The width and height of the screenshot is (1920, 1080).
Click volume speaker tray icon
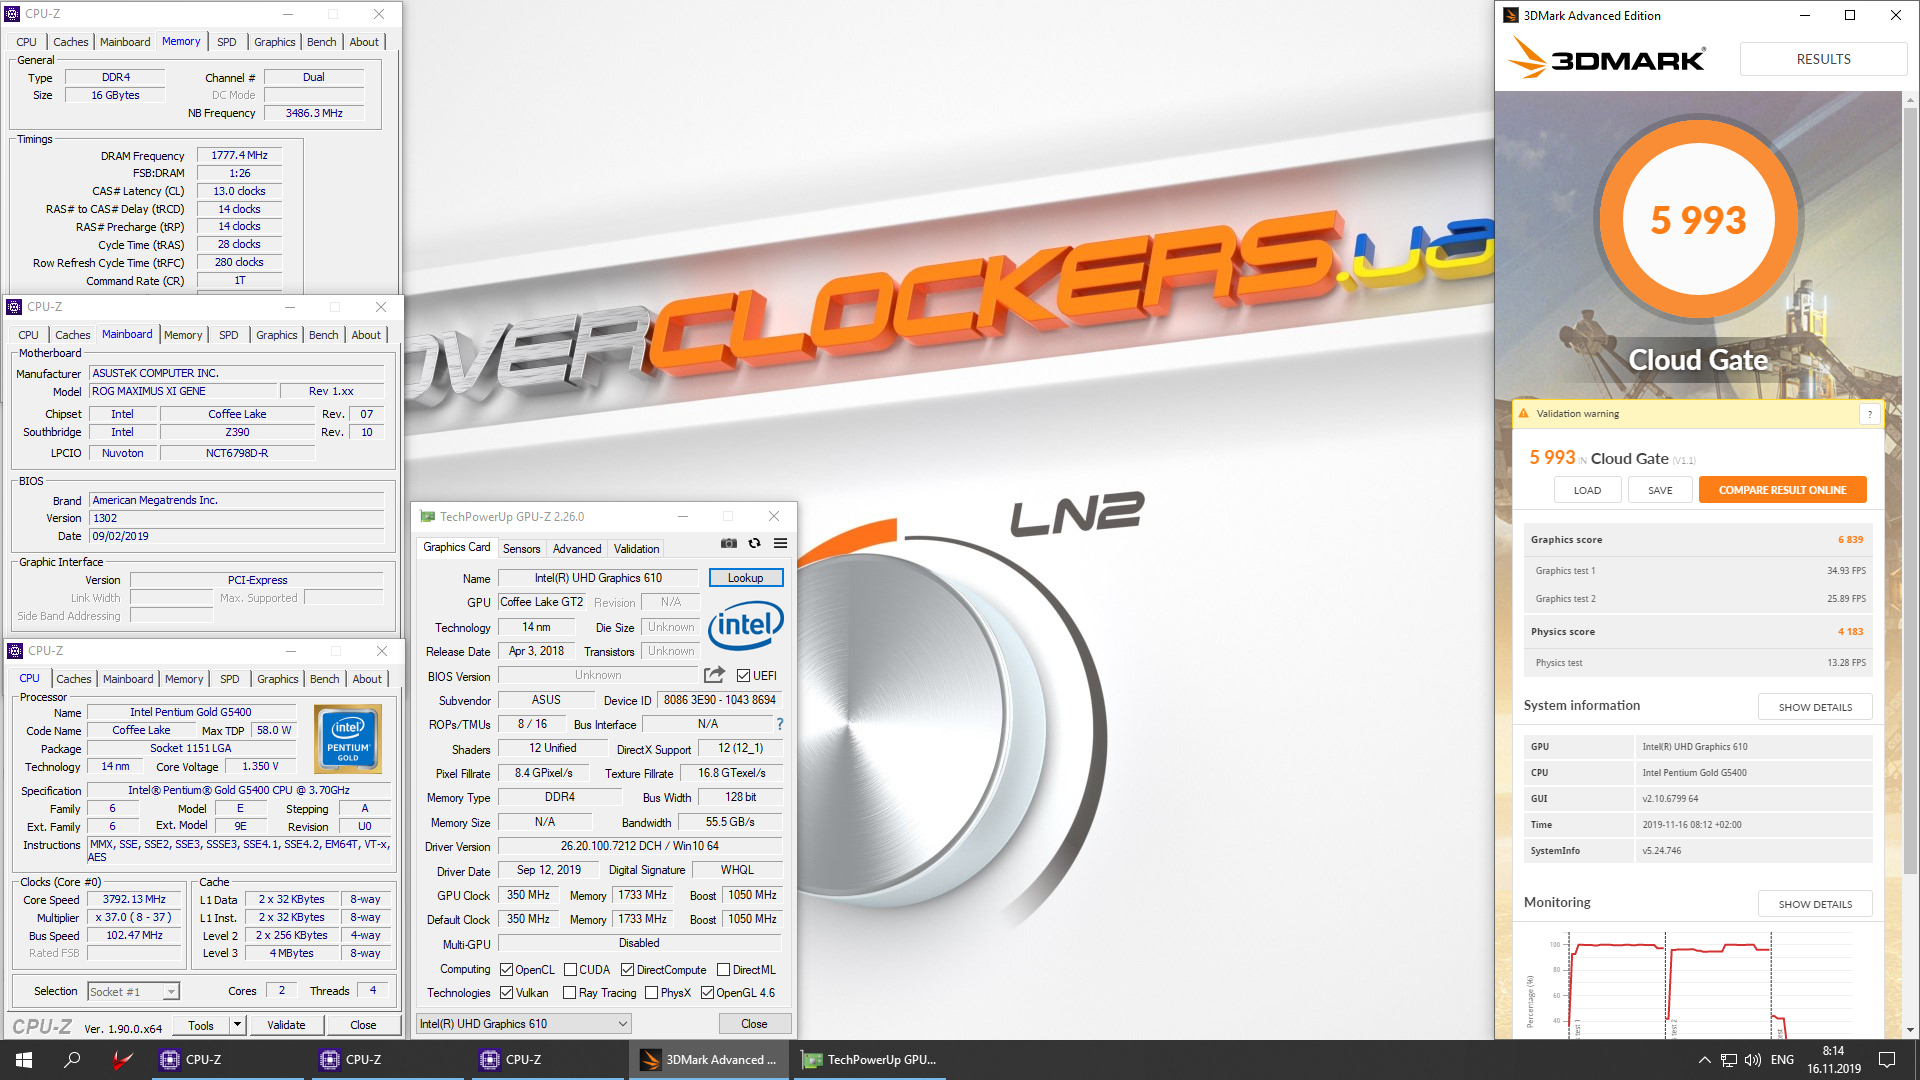1752,1060
